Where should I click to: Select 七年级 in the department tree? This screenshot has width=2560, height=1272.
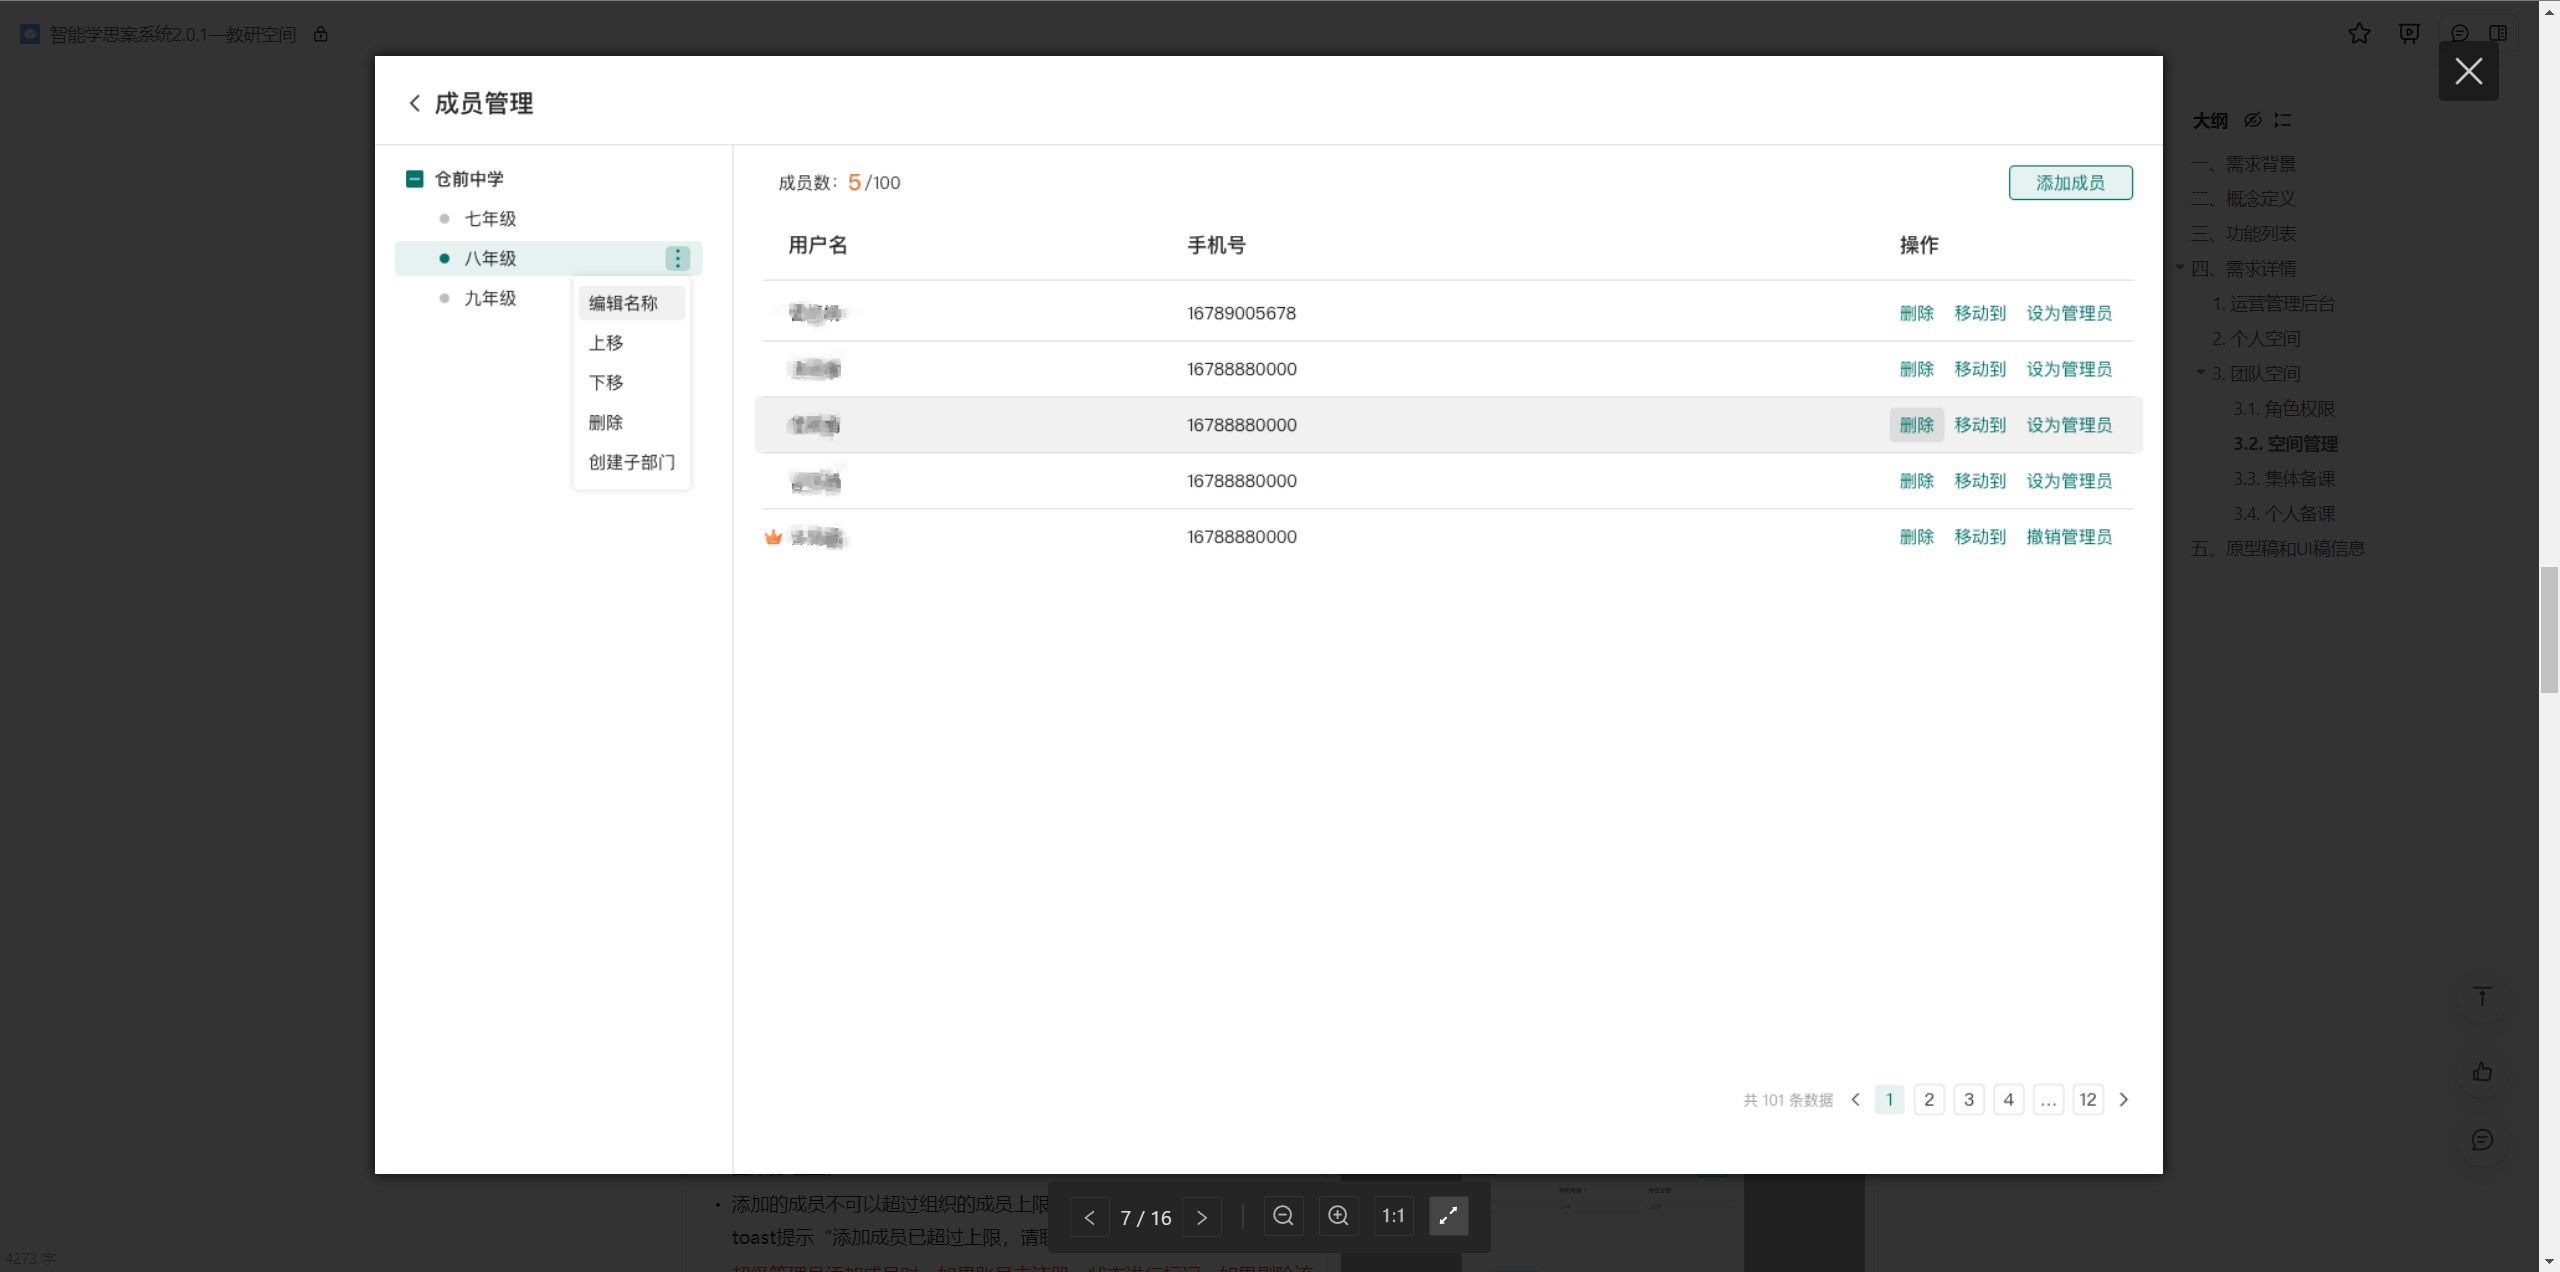click(490, 218)
